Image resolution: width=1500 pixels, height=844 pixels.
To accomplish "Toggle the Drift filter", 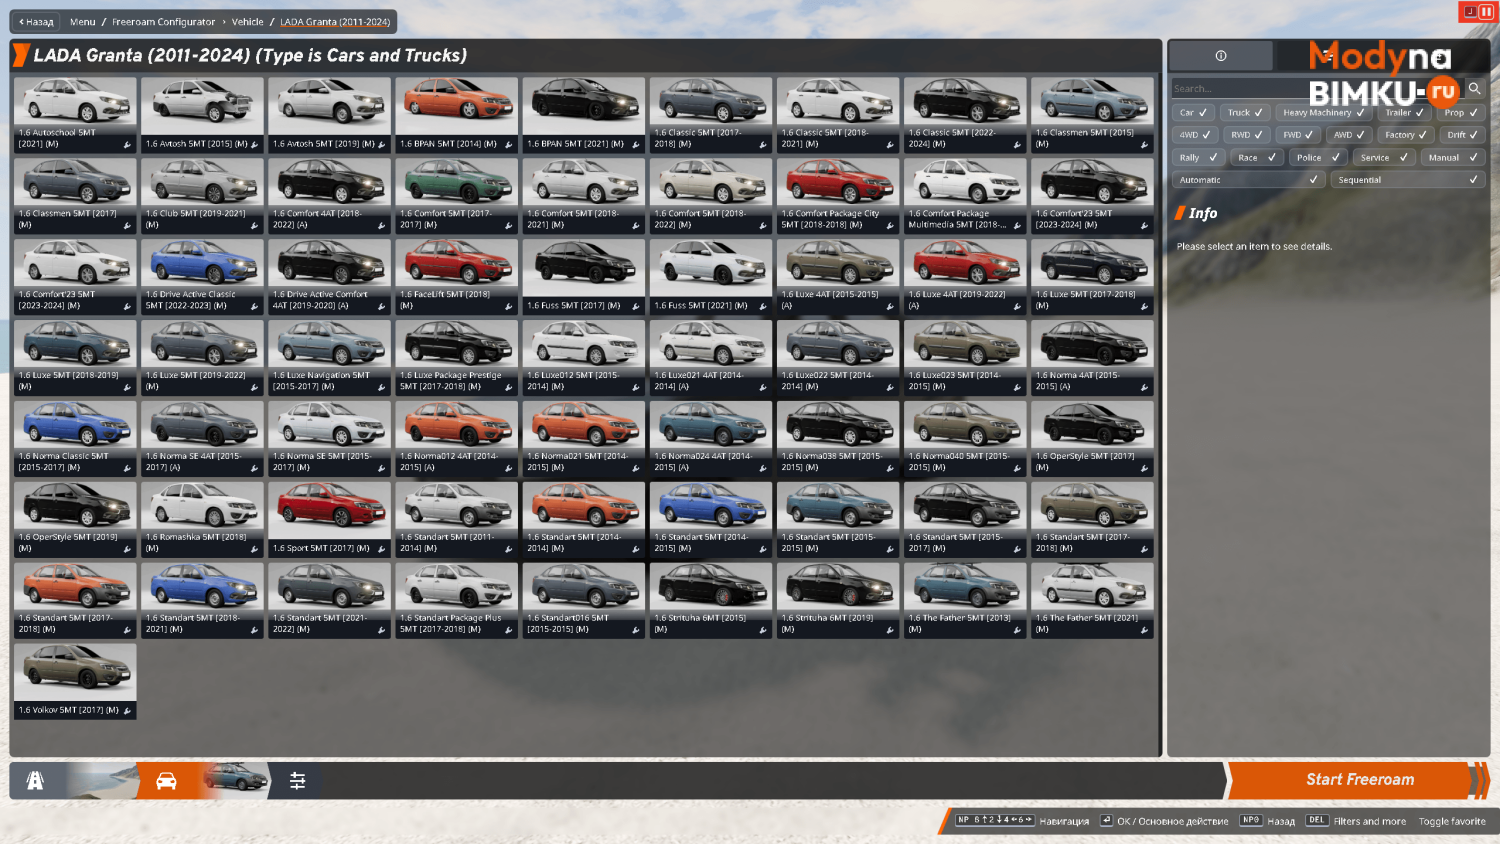I will point(1463,134).
